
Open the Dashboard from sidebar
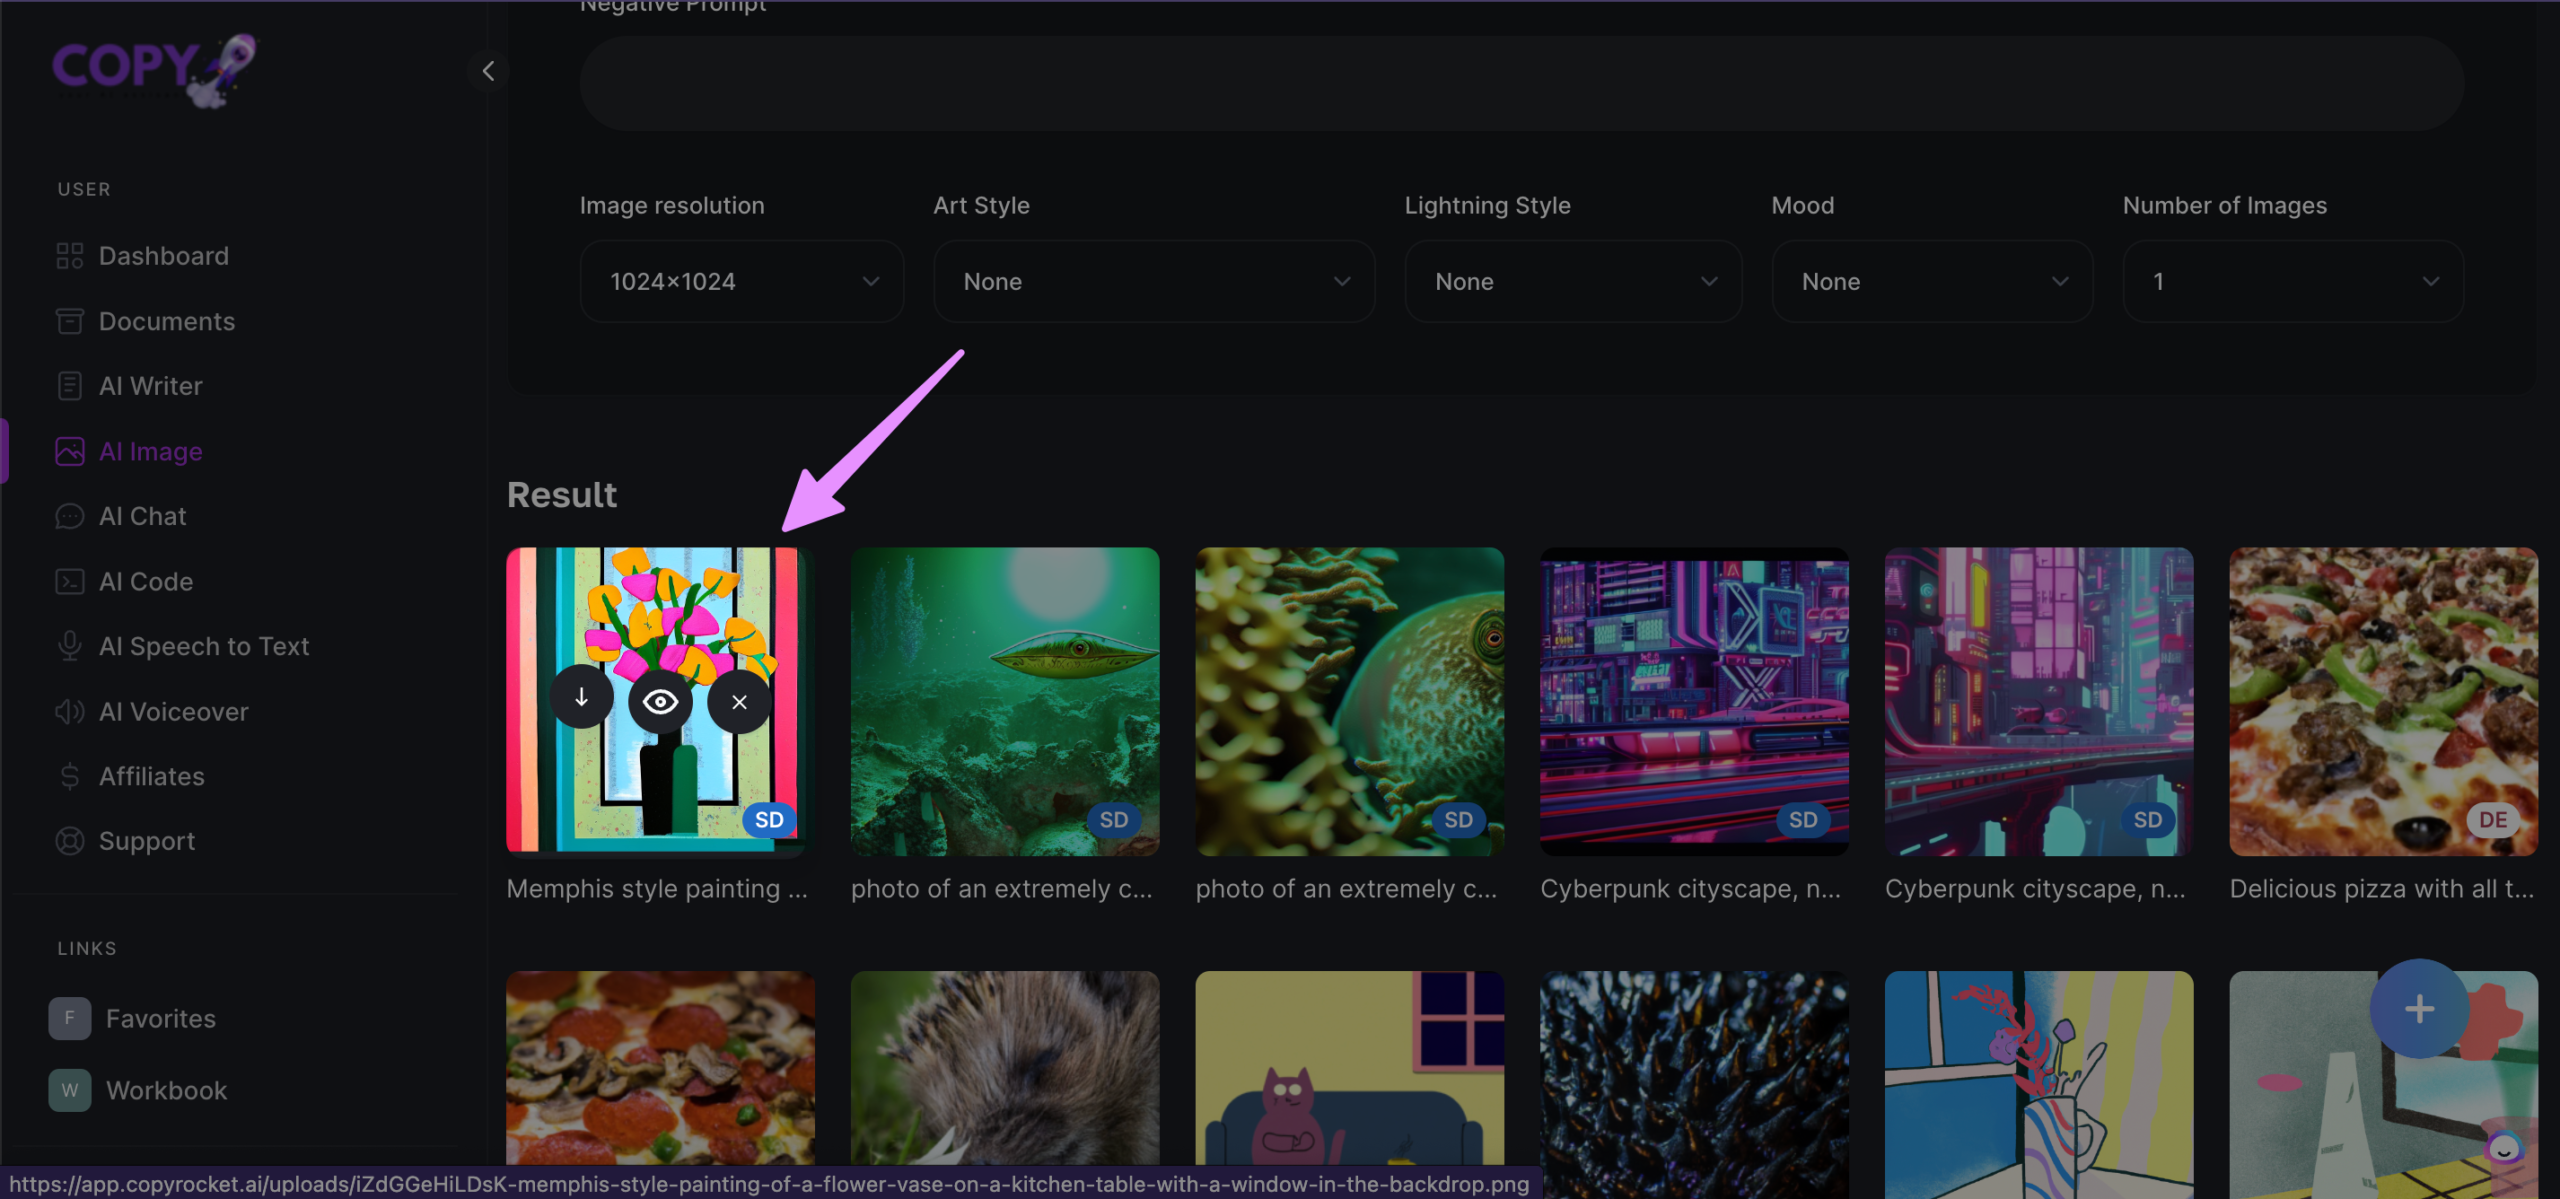coord(163,256)
